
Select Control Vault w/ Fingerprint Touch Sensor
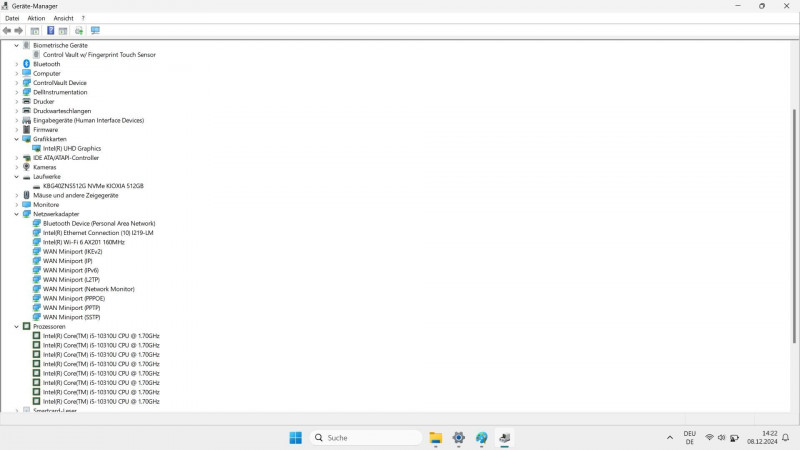99,55
